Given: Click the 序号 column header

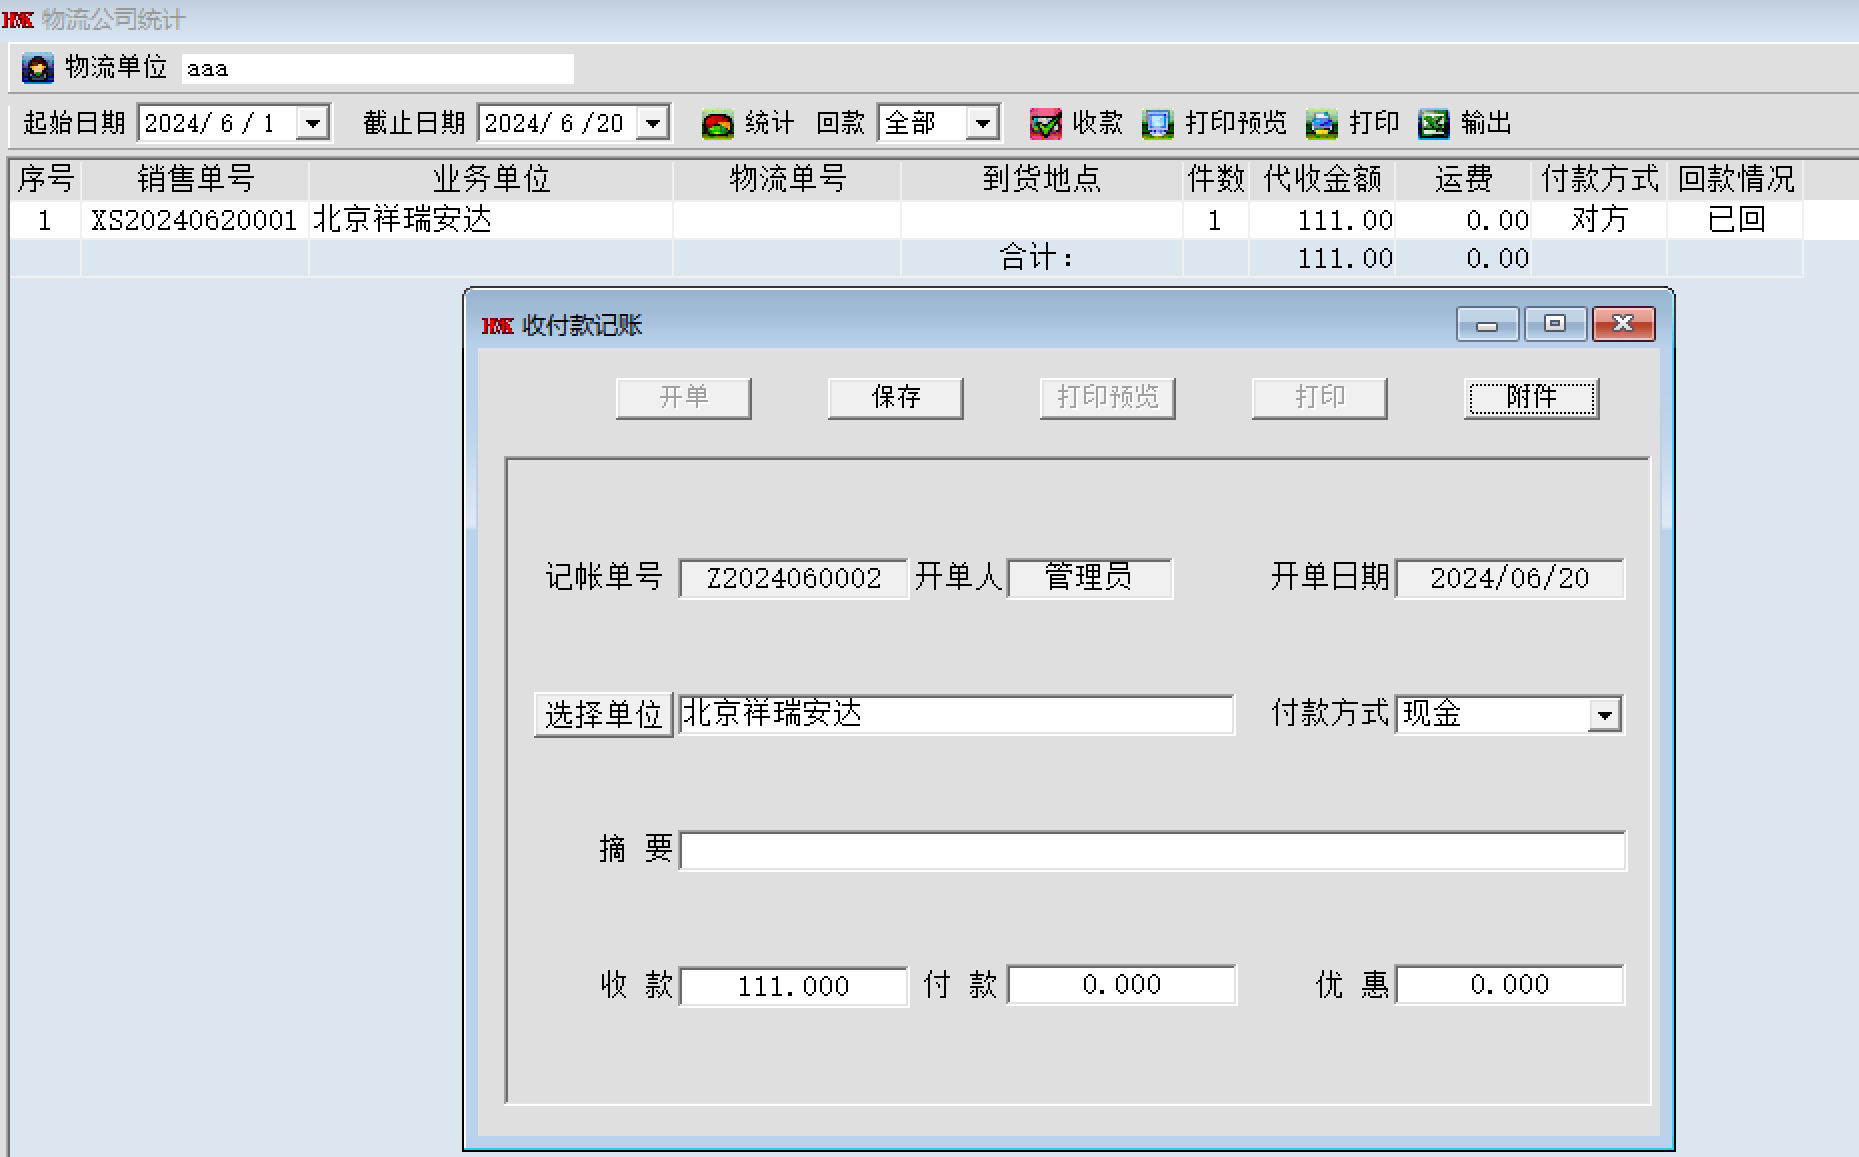Looking at the screenshot, I should tap(45, 179).
